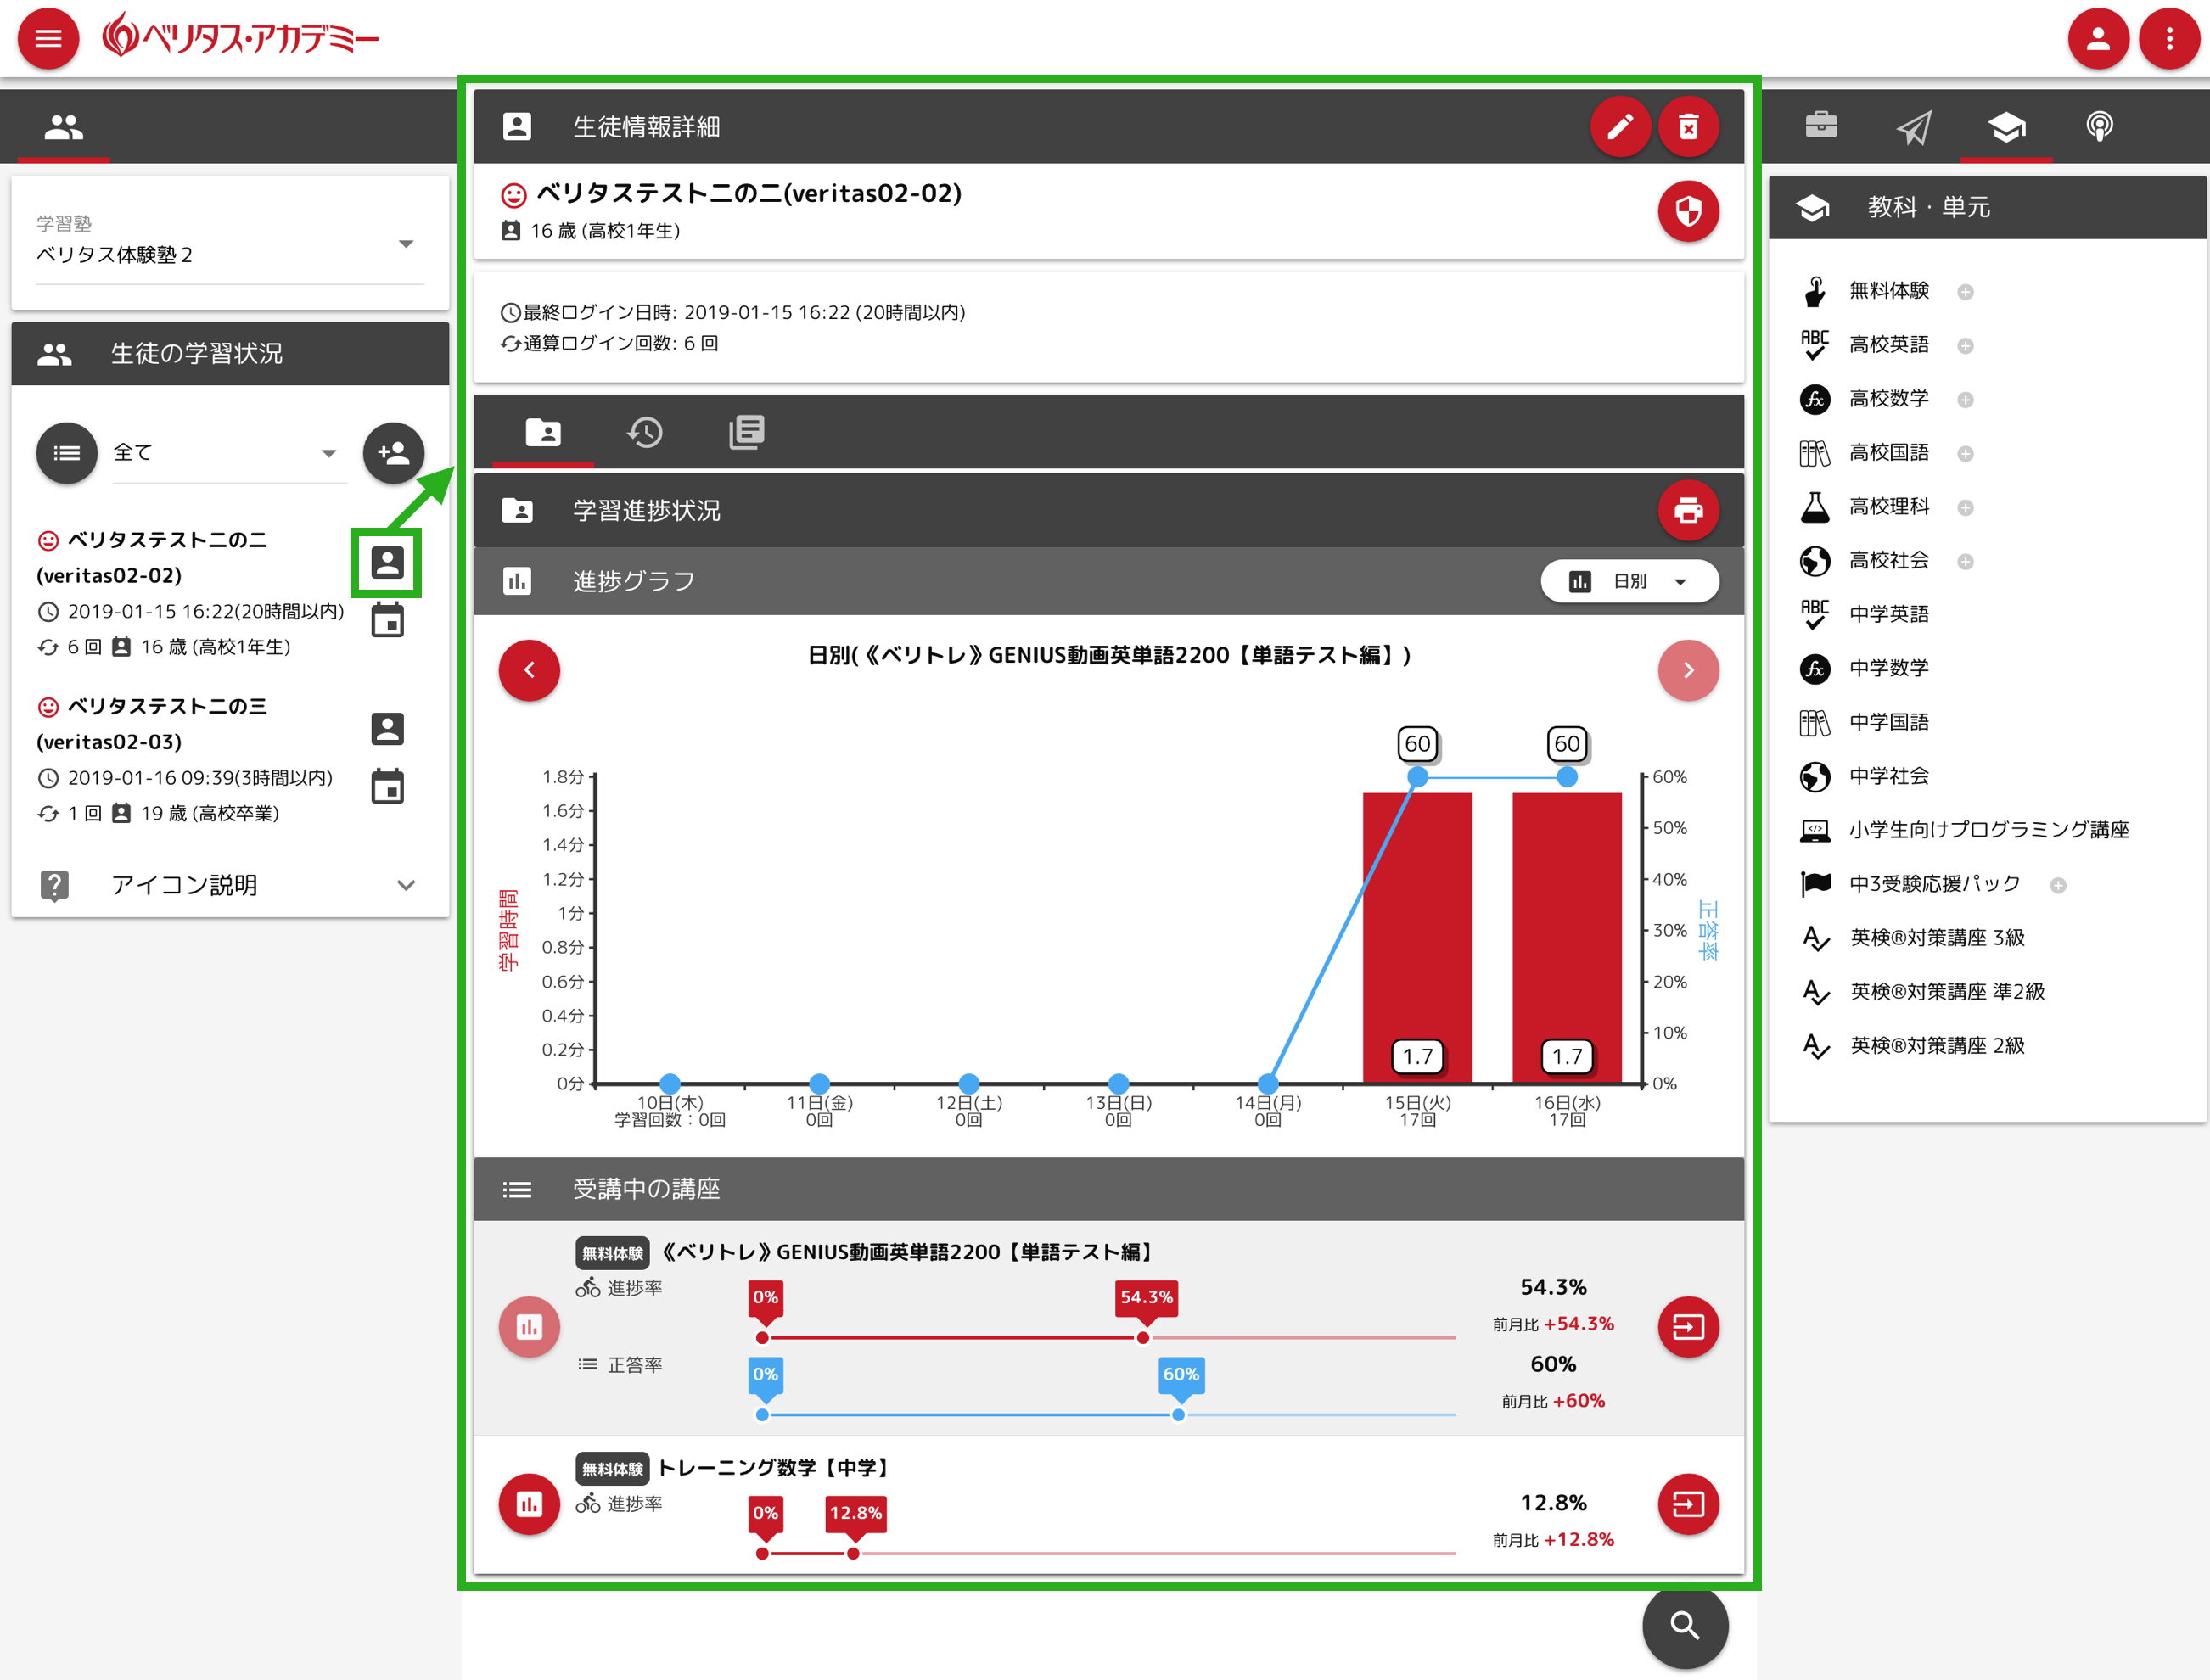Click the list filter icon beside 全て
The width and height of the screenshot is (2210, 1680).
(x=67, y=453)
